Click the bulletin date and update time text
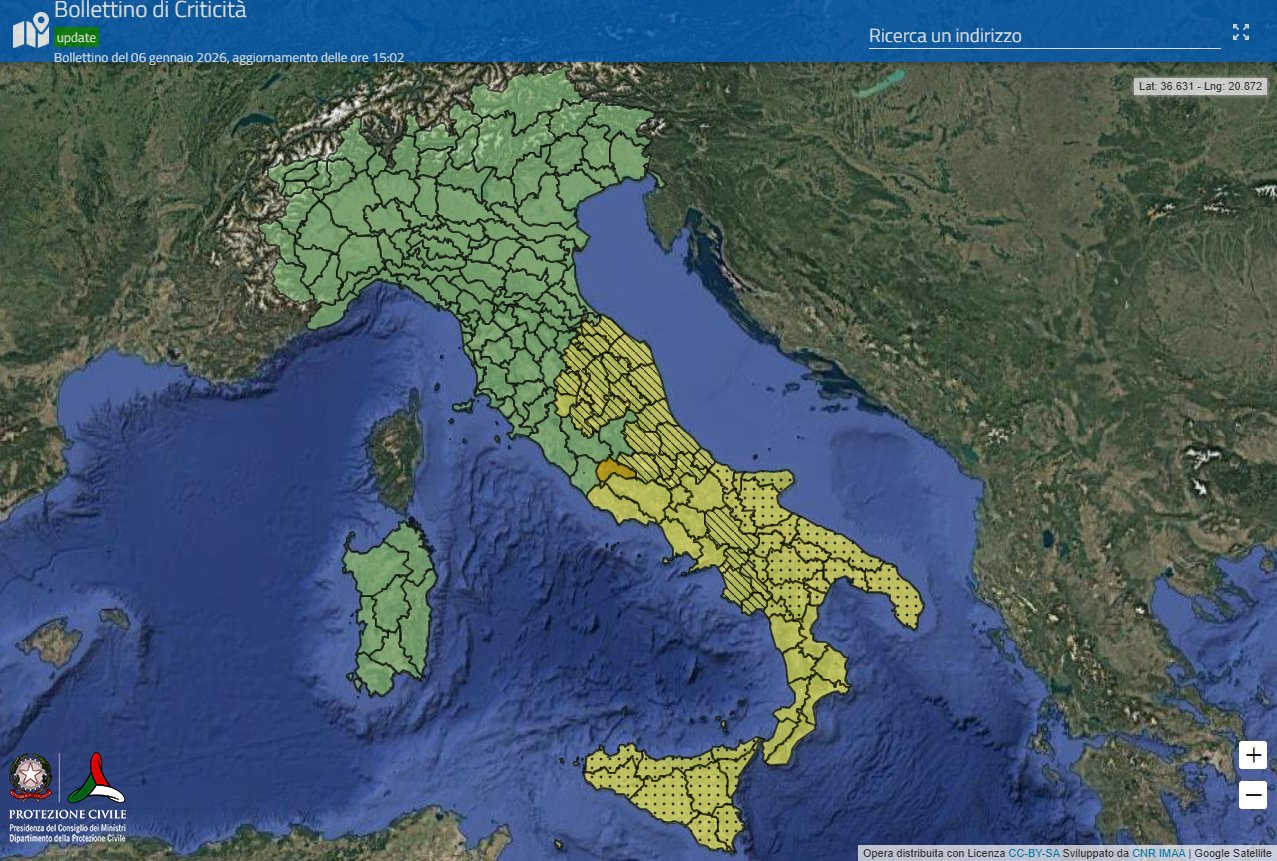The width and height of the screenshot is (1277, 861). tap(229, 58)
